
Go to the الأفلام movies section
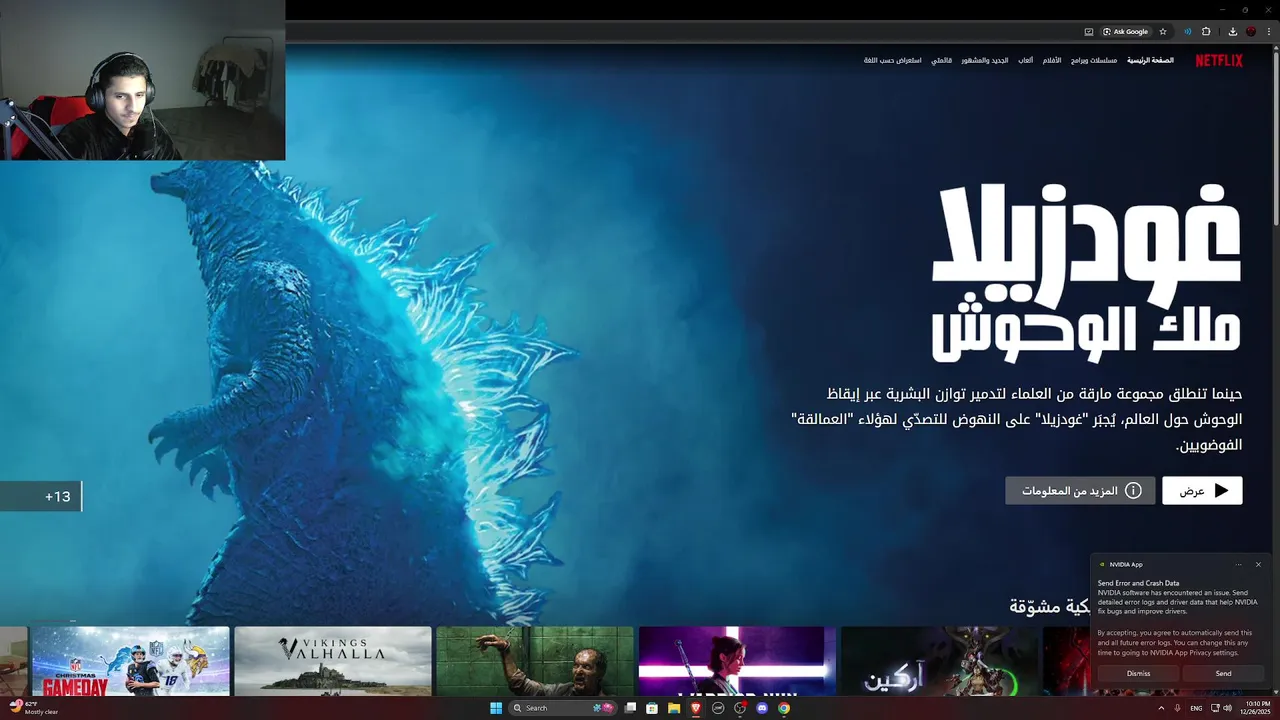[x=1052, y=60]
